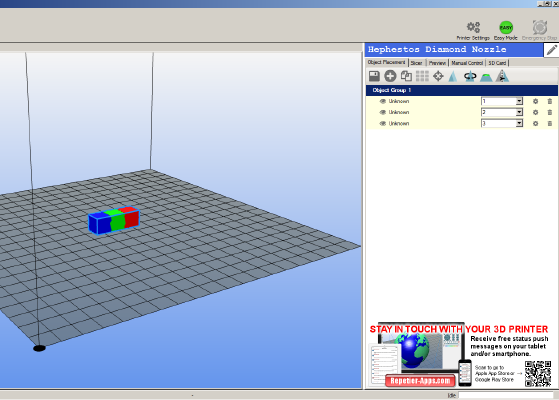The image size is (559, 400).
Task: Add a new object with plus icon
Action: tap(390, 76)
